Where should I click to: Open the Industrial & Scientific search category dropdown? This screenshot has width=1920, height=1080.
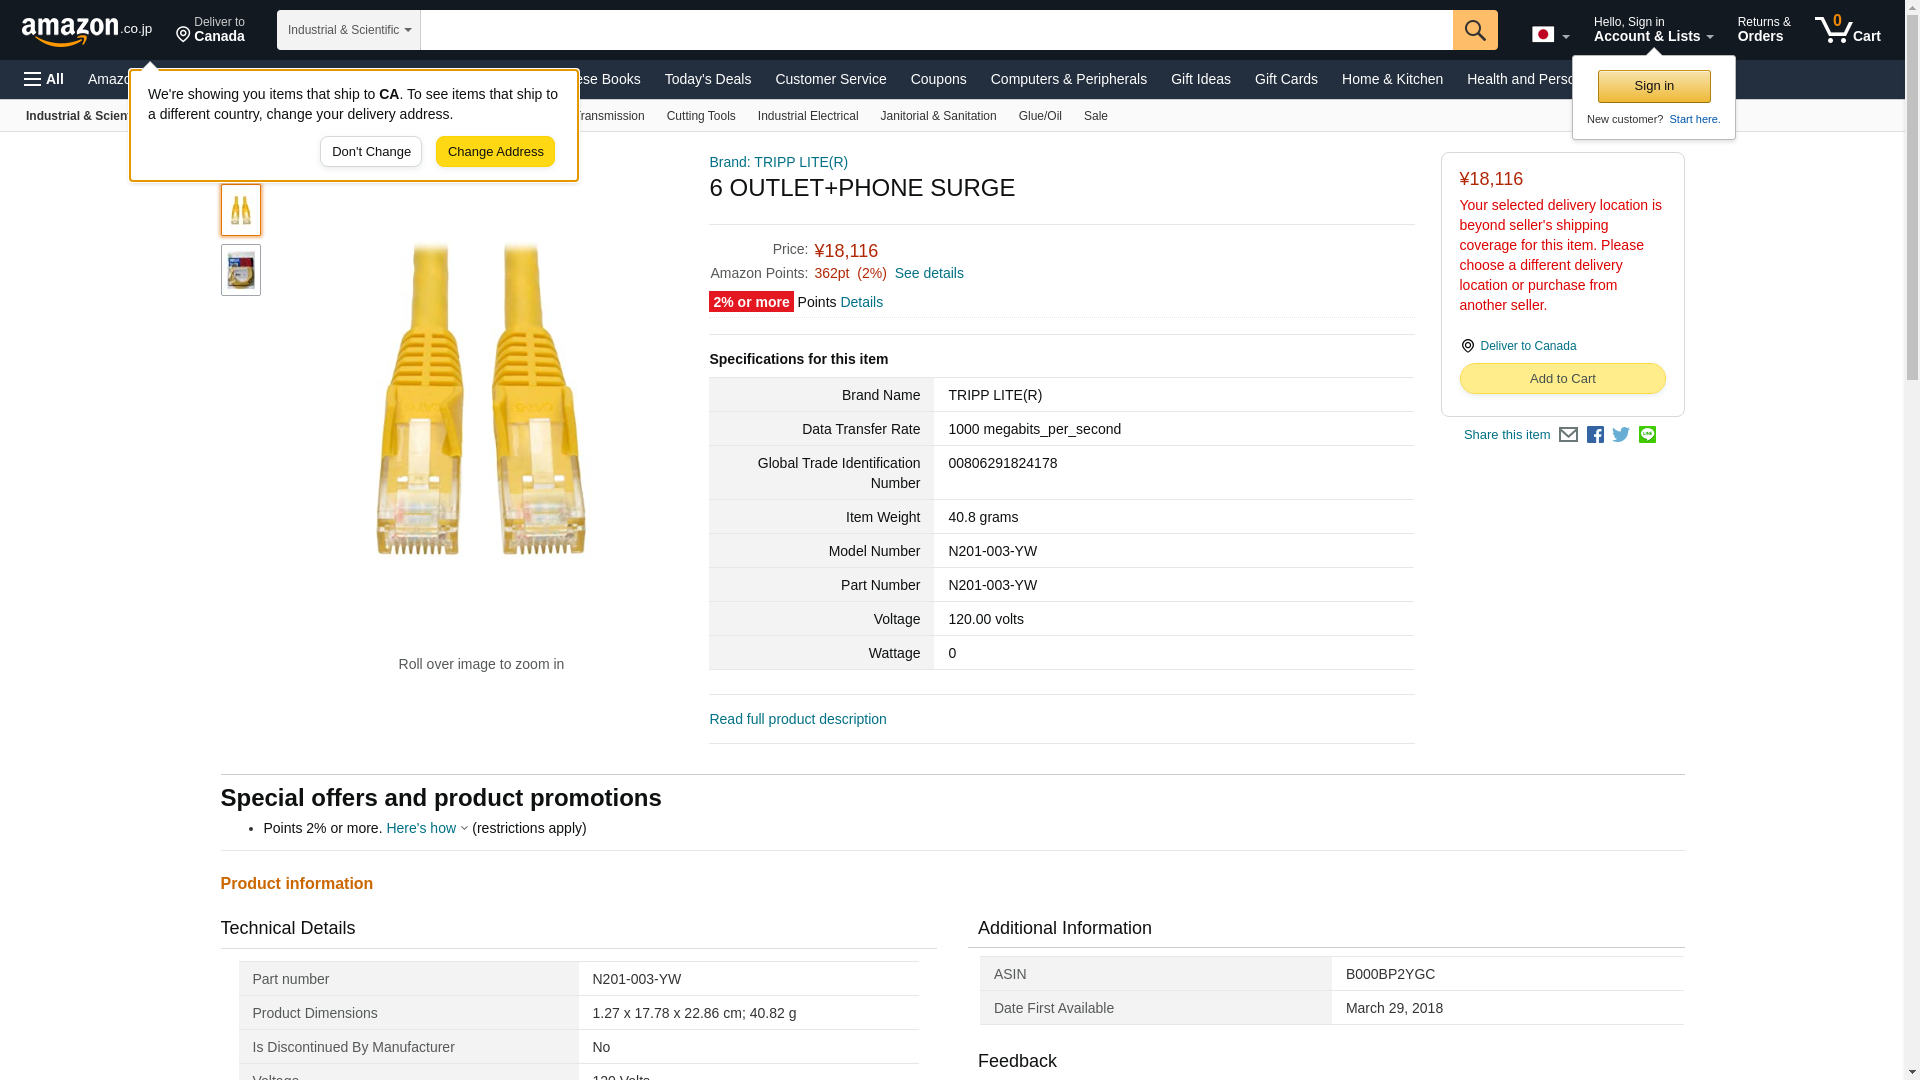pyautogui.click(x=348, y=30)
